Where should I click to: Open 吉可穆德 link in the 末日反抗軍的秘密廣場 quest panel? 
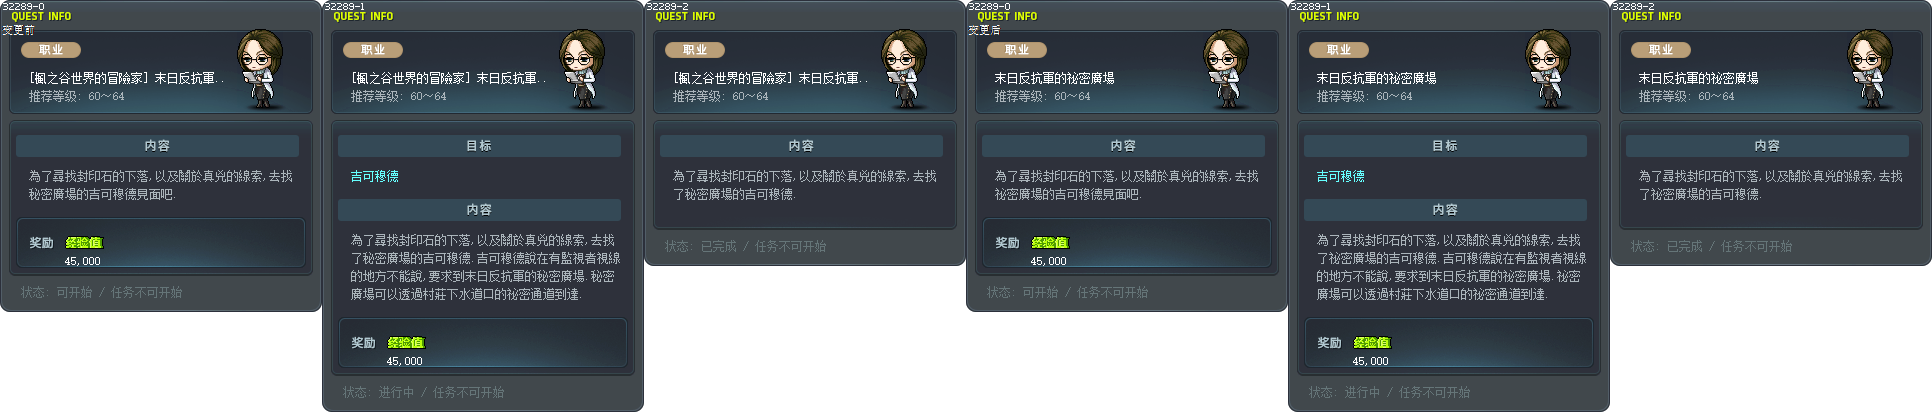[1340, 176]
